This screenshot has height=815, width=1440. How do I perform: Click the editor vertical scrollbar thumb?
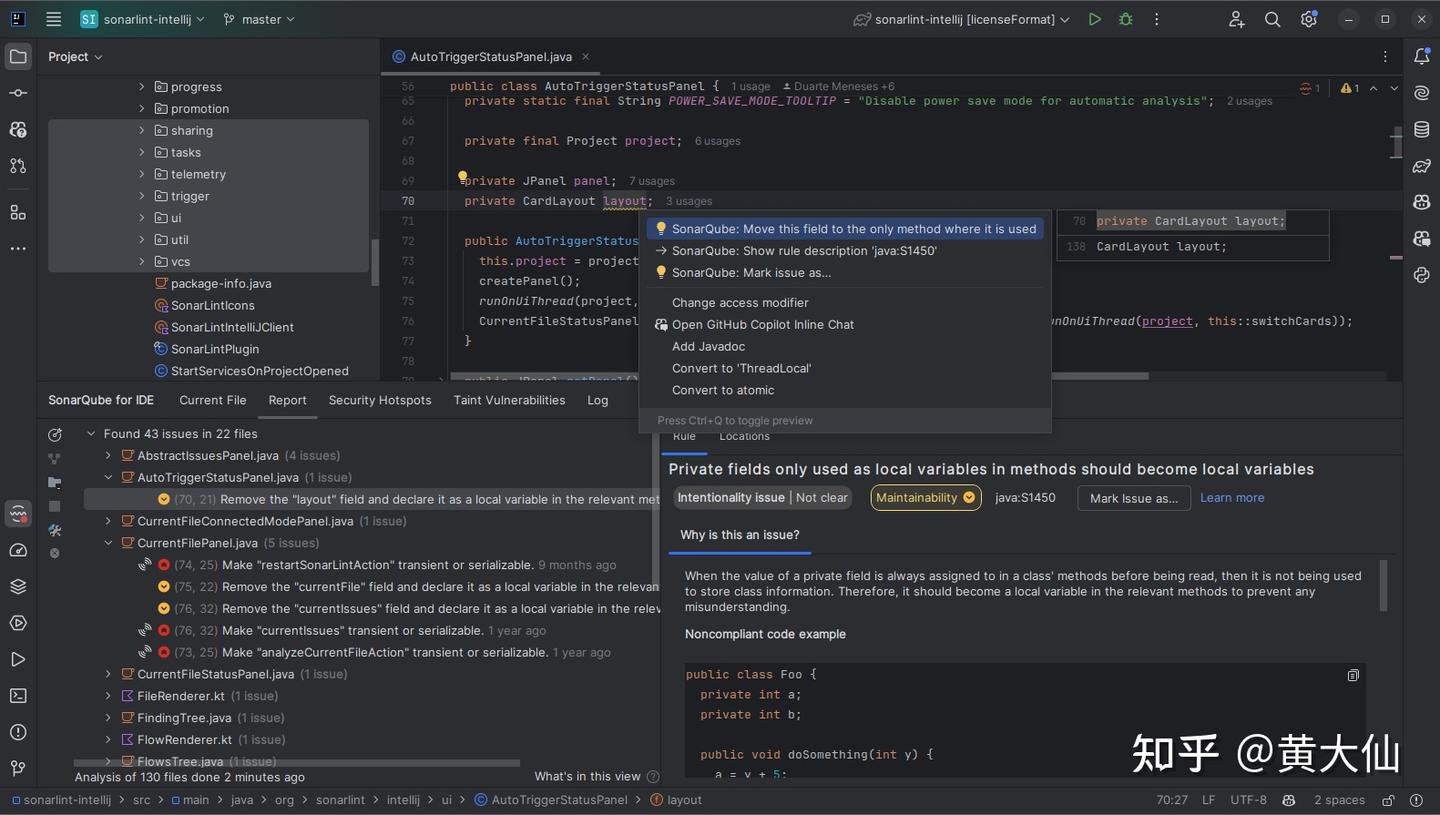[x=1396, y=143]
